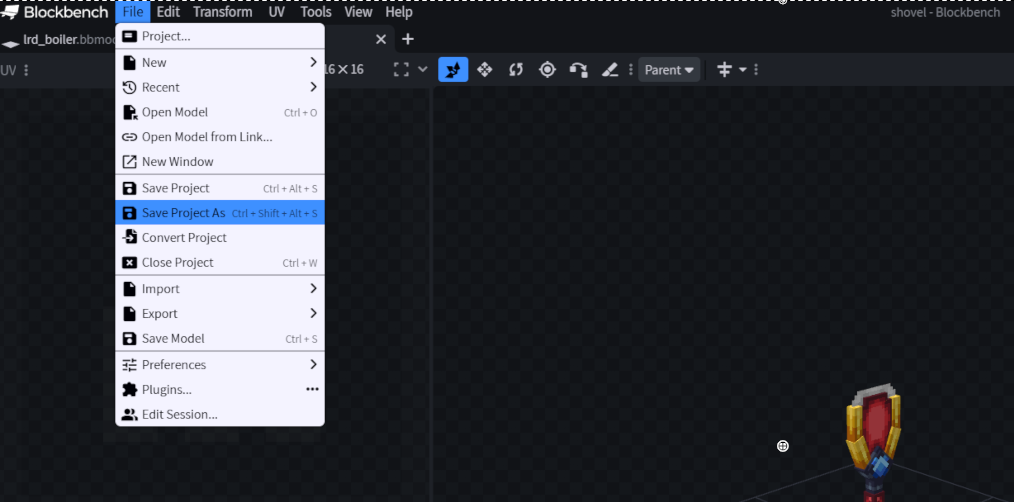This screenshot has height=502, width=1014.
Task: Choose Close Project
Action: click(x=220, y=263)
